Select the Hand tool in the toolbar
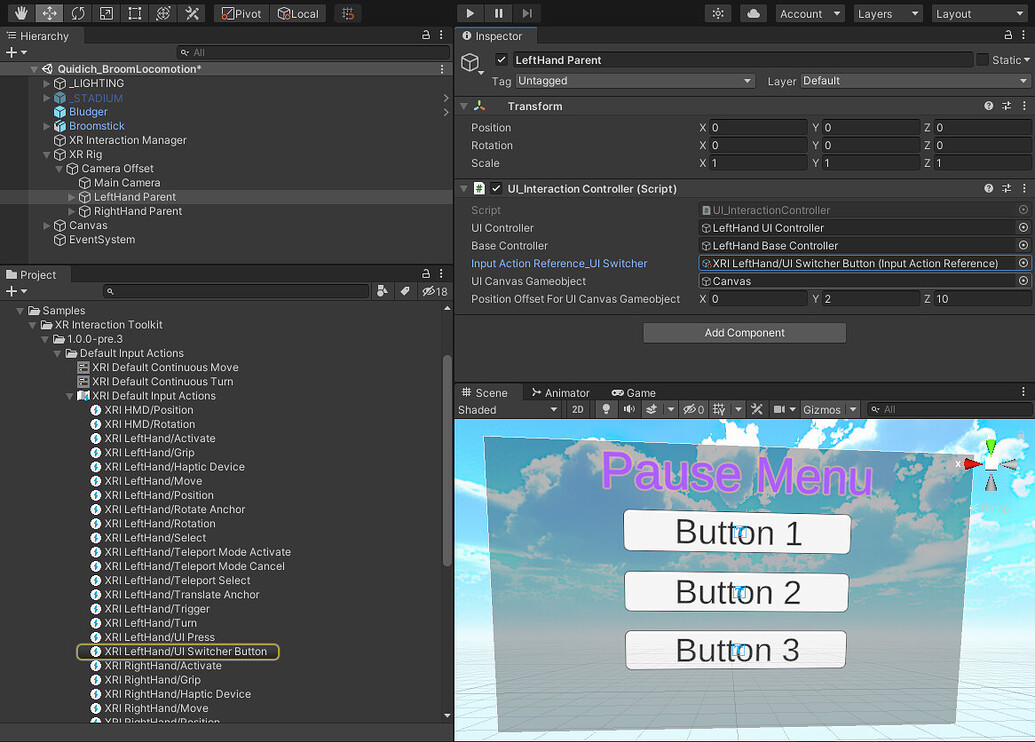1035x742 pixels. point(21,13)
